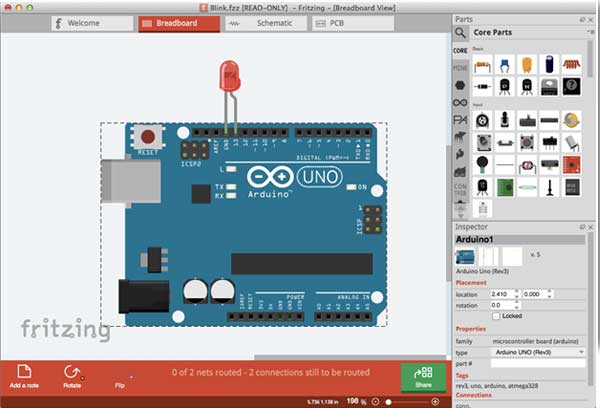This screenshot has width=600, height=408.
Task: Click the factory-icon parts bin
Action: tap(460, 171)
